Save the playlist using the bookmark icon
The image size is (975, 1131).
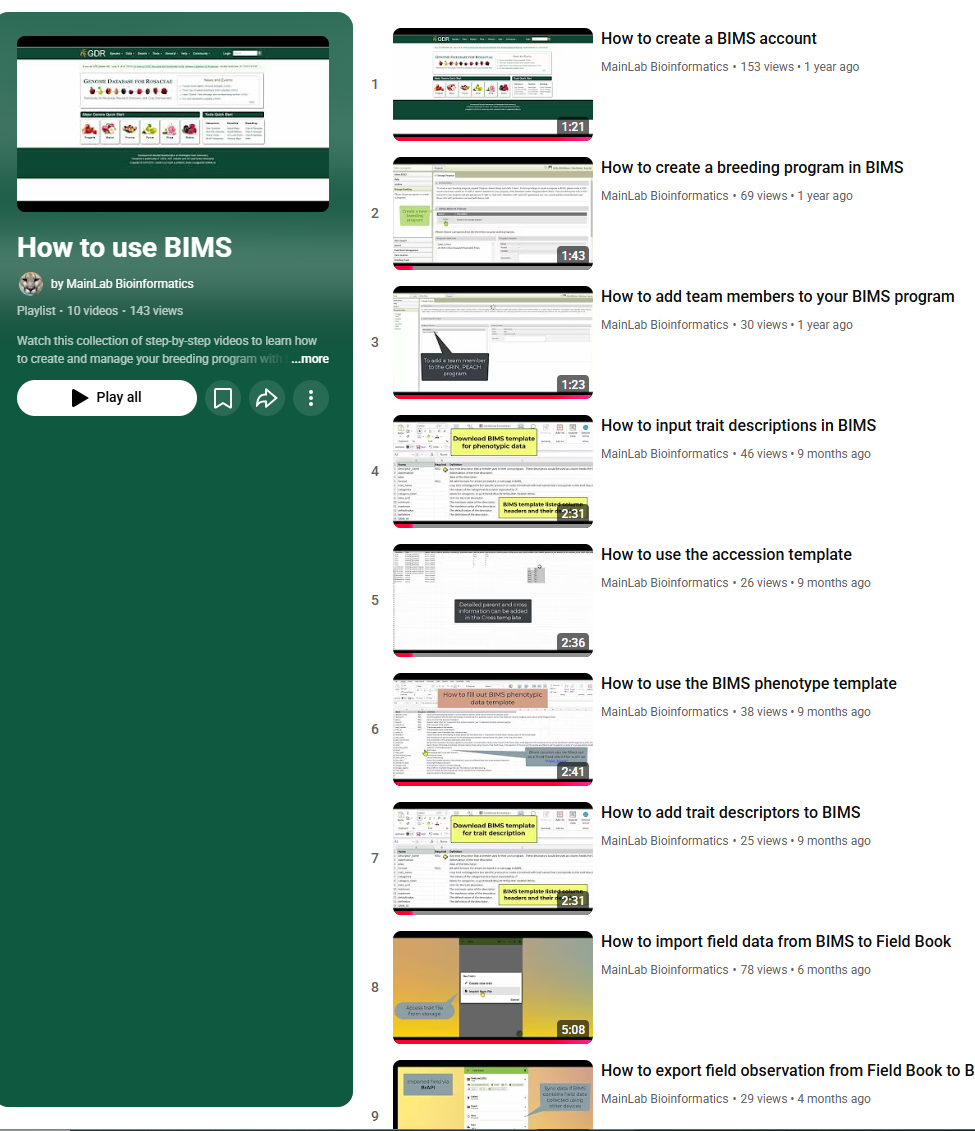click(222, 398)
